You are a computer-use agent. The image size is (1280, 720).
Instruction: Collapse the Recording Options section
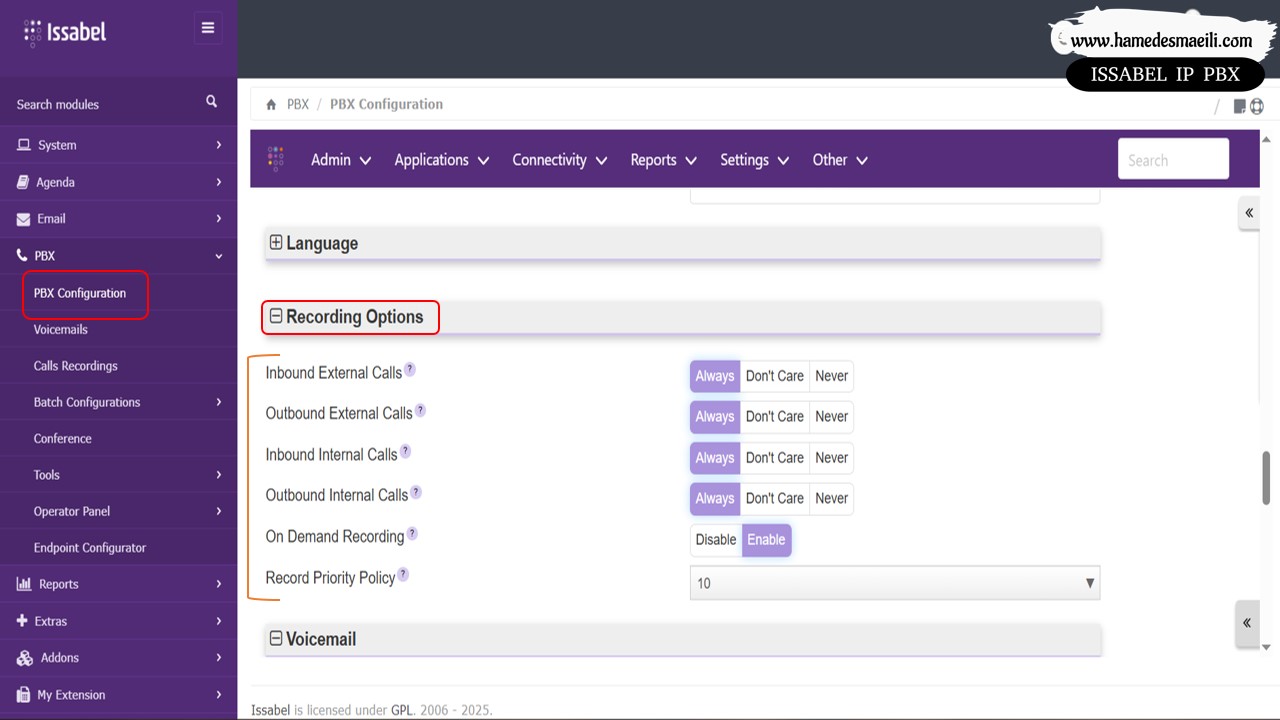pyautogui.click(x=277, y=317)
